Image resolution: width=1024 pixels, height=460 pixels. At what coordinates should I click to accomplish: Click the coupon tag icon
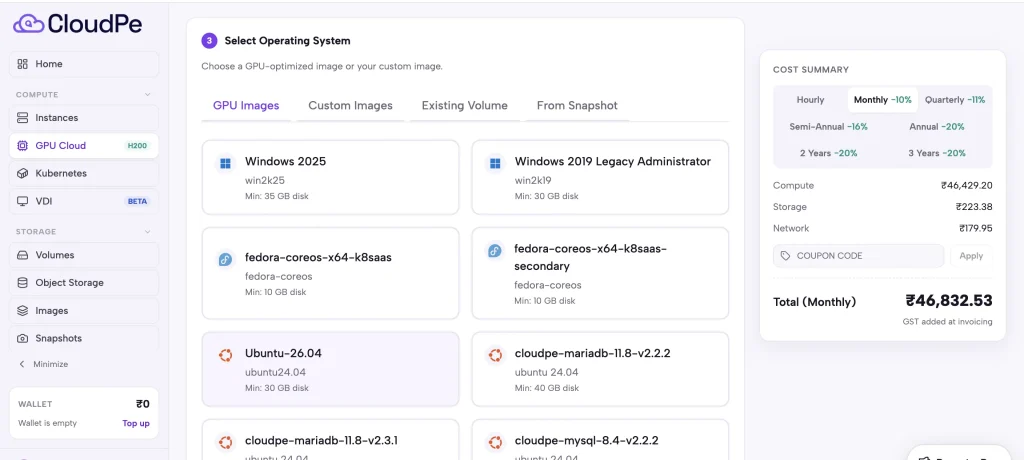(x=785, y=255)
